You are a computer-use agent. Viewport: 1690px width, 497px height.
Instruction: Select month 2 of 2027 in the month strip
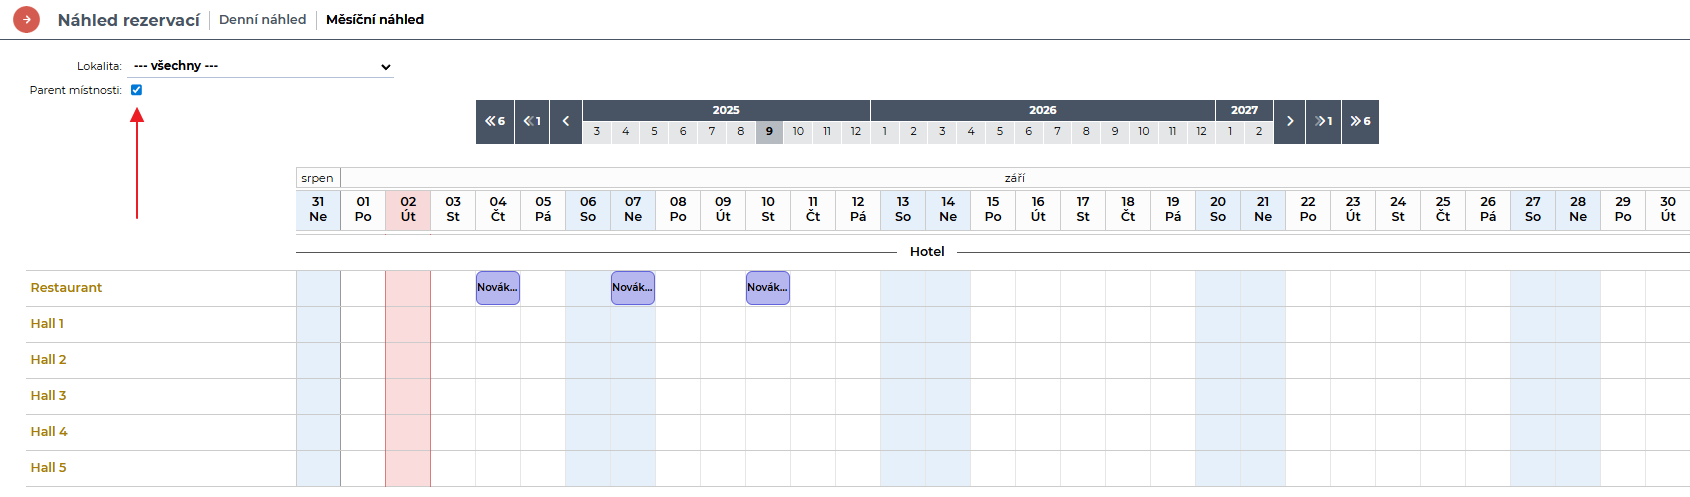click(x=1259, y=132)
